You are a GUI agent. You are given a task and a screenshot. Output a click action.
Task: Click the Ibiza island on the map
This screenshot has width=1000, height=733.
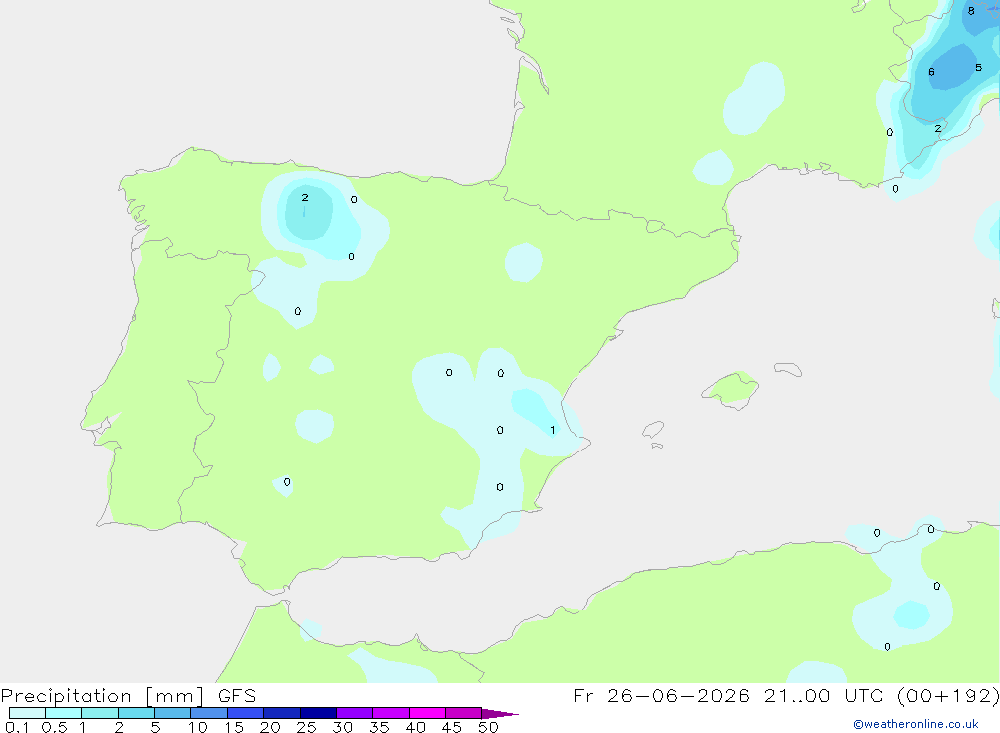[x=653, y=429]
